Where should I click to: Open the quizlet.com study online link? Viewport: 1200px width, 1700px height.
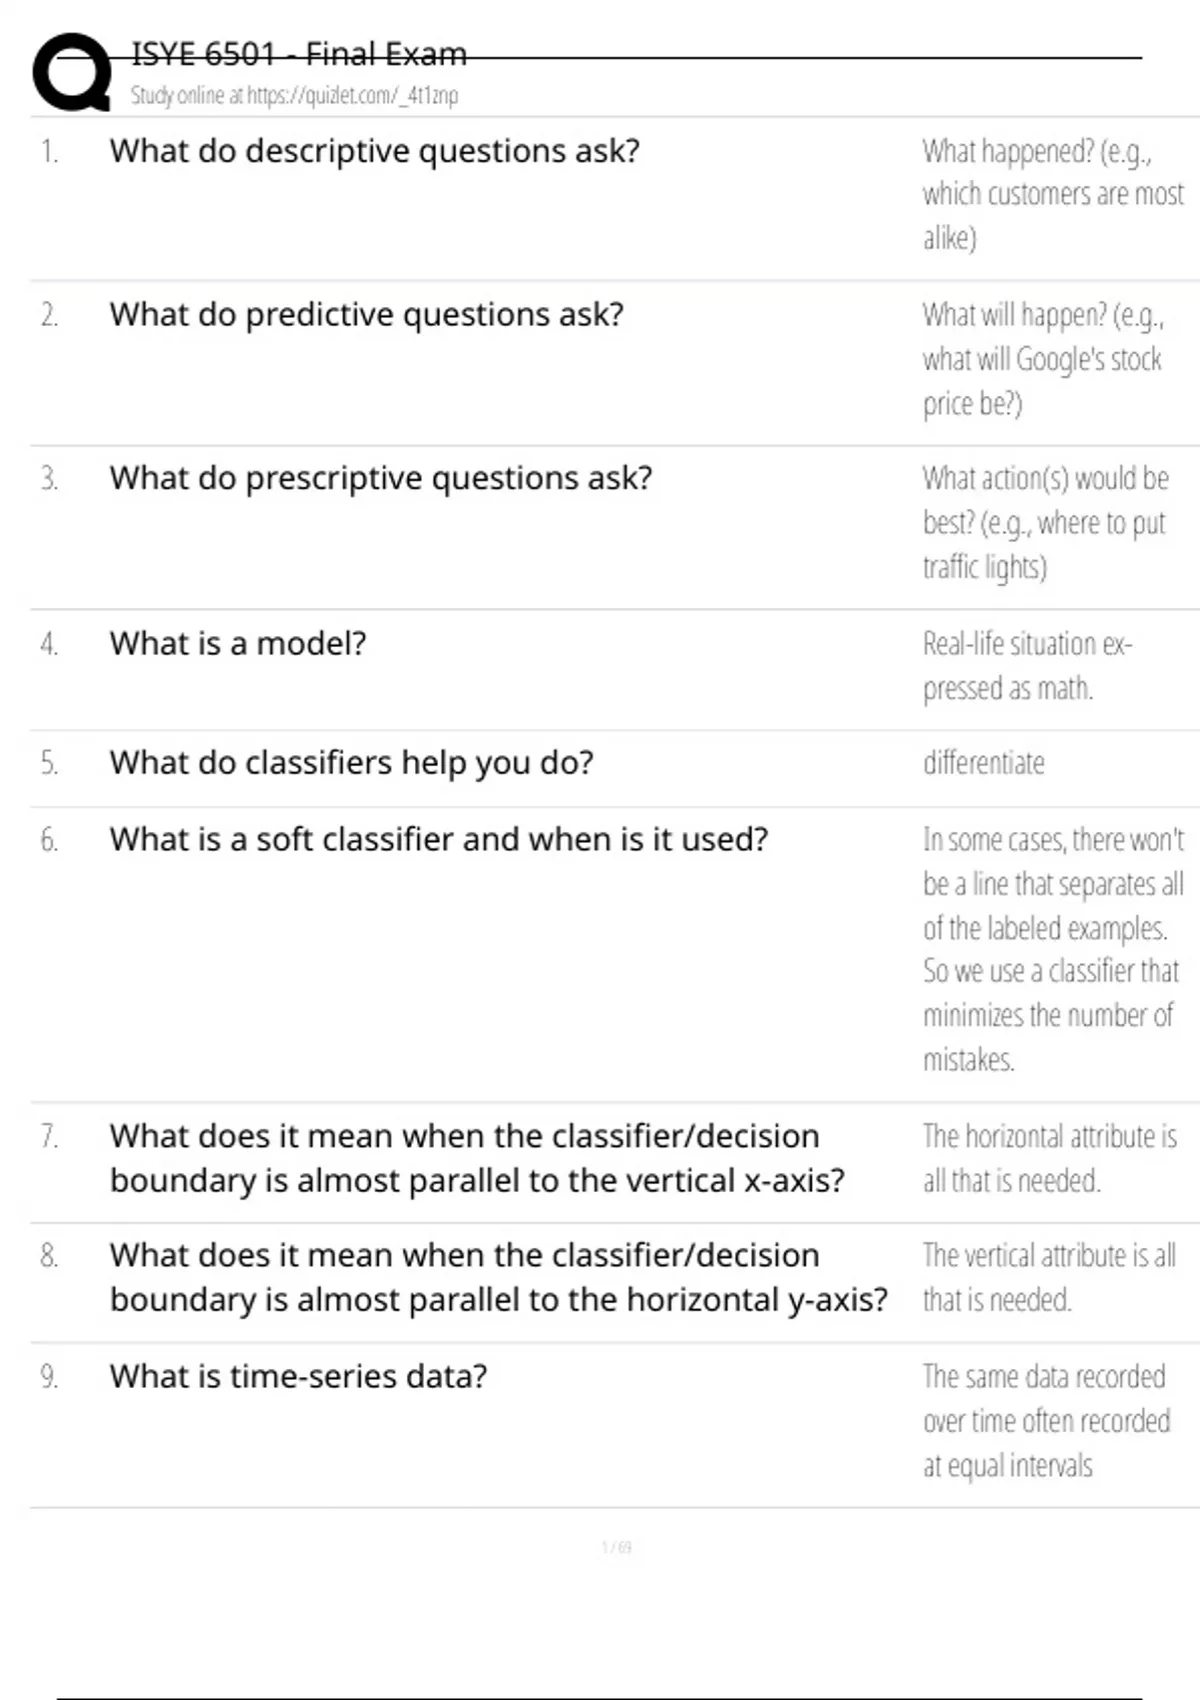click(x=294, y=96)
